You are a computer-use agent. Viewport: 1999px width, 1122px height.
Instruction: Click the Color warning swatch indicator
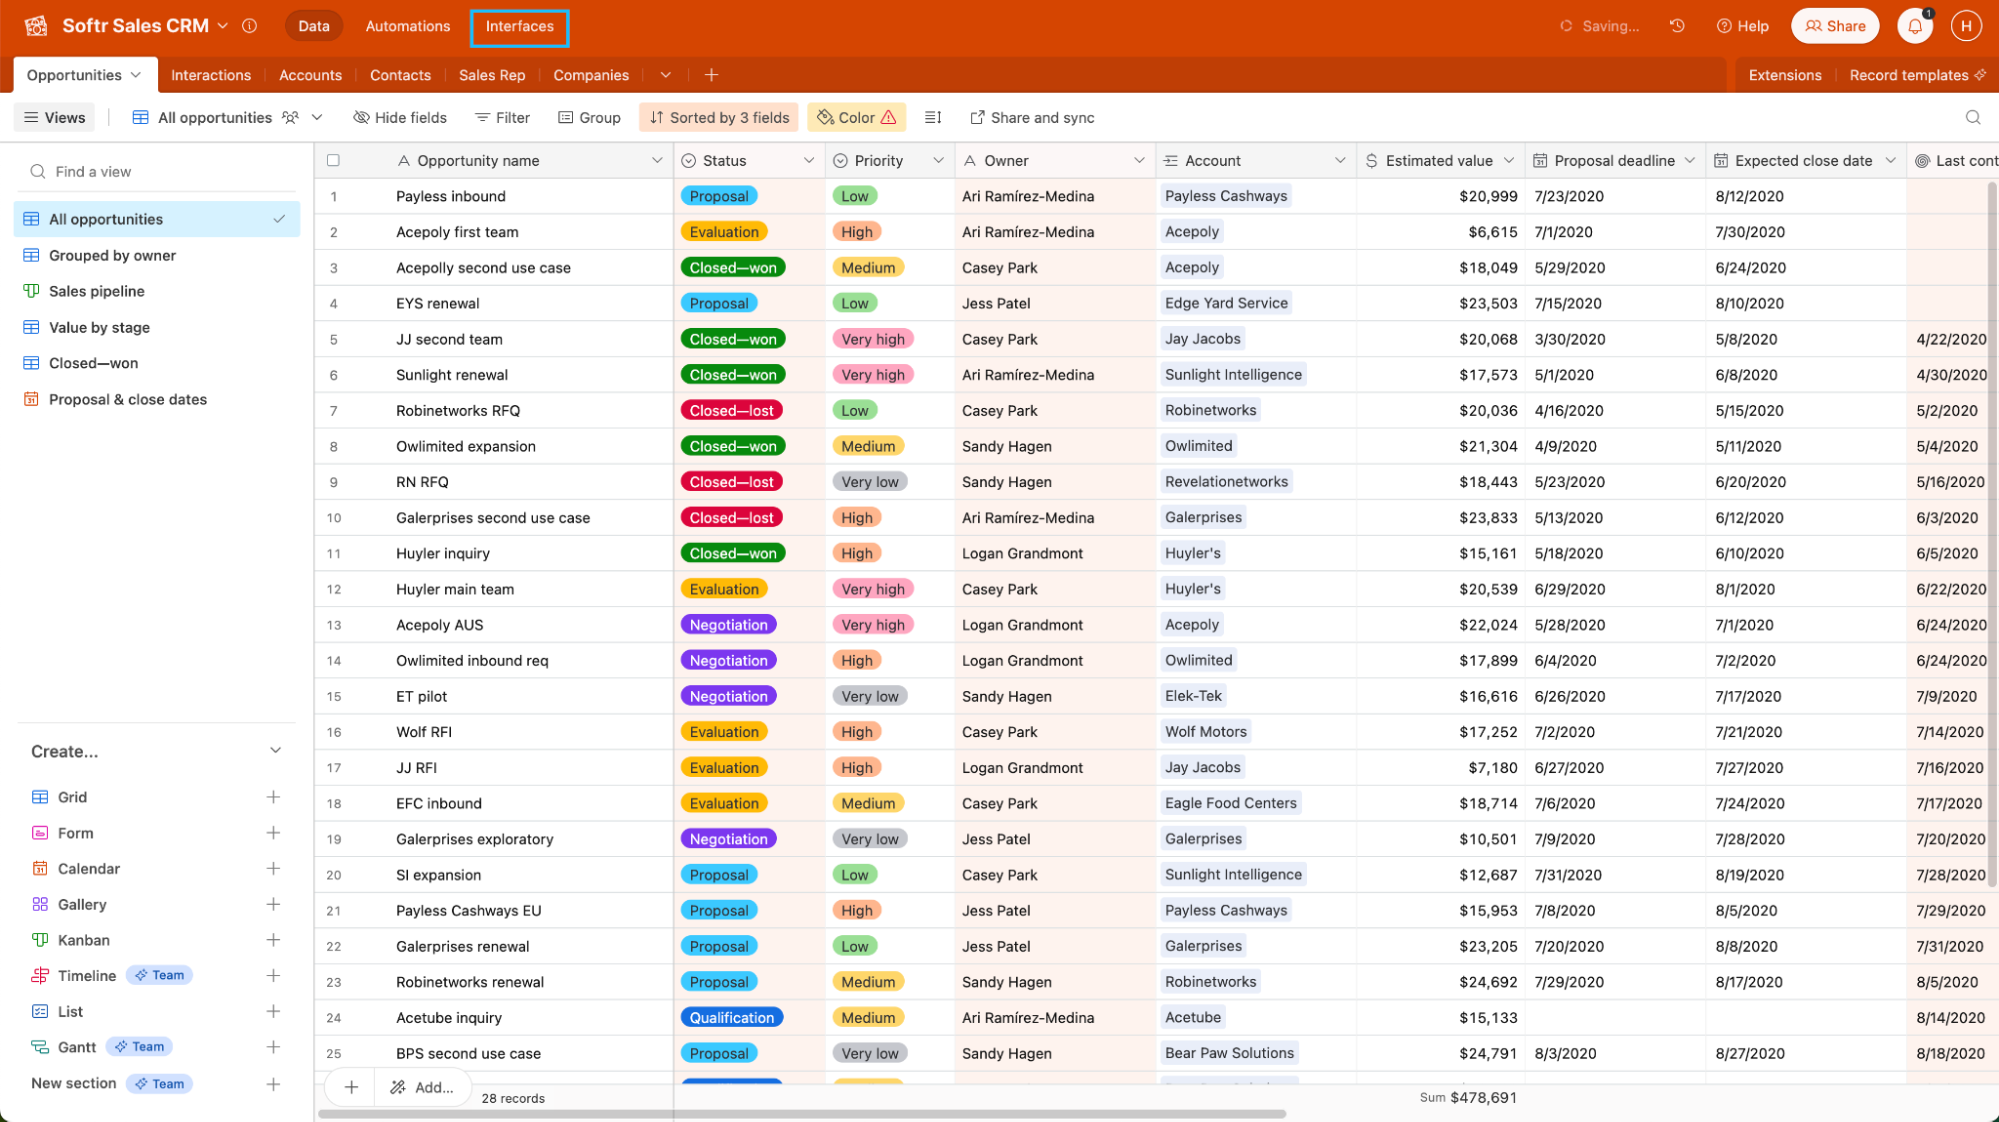tap(892, 117)
